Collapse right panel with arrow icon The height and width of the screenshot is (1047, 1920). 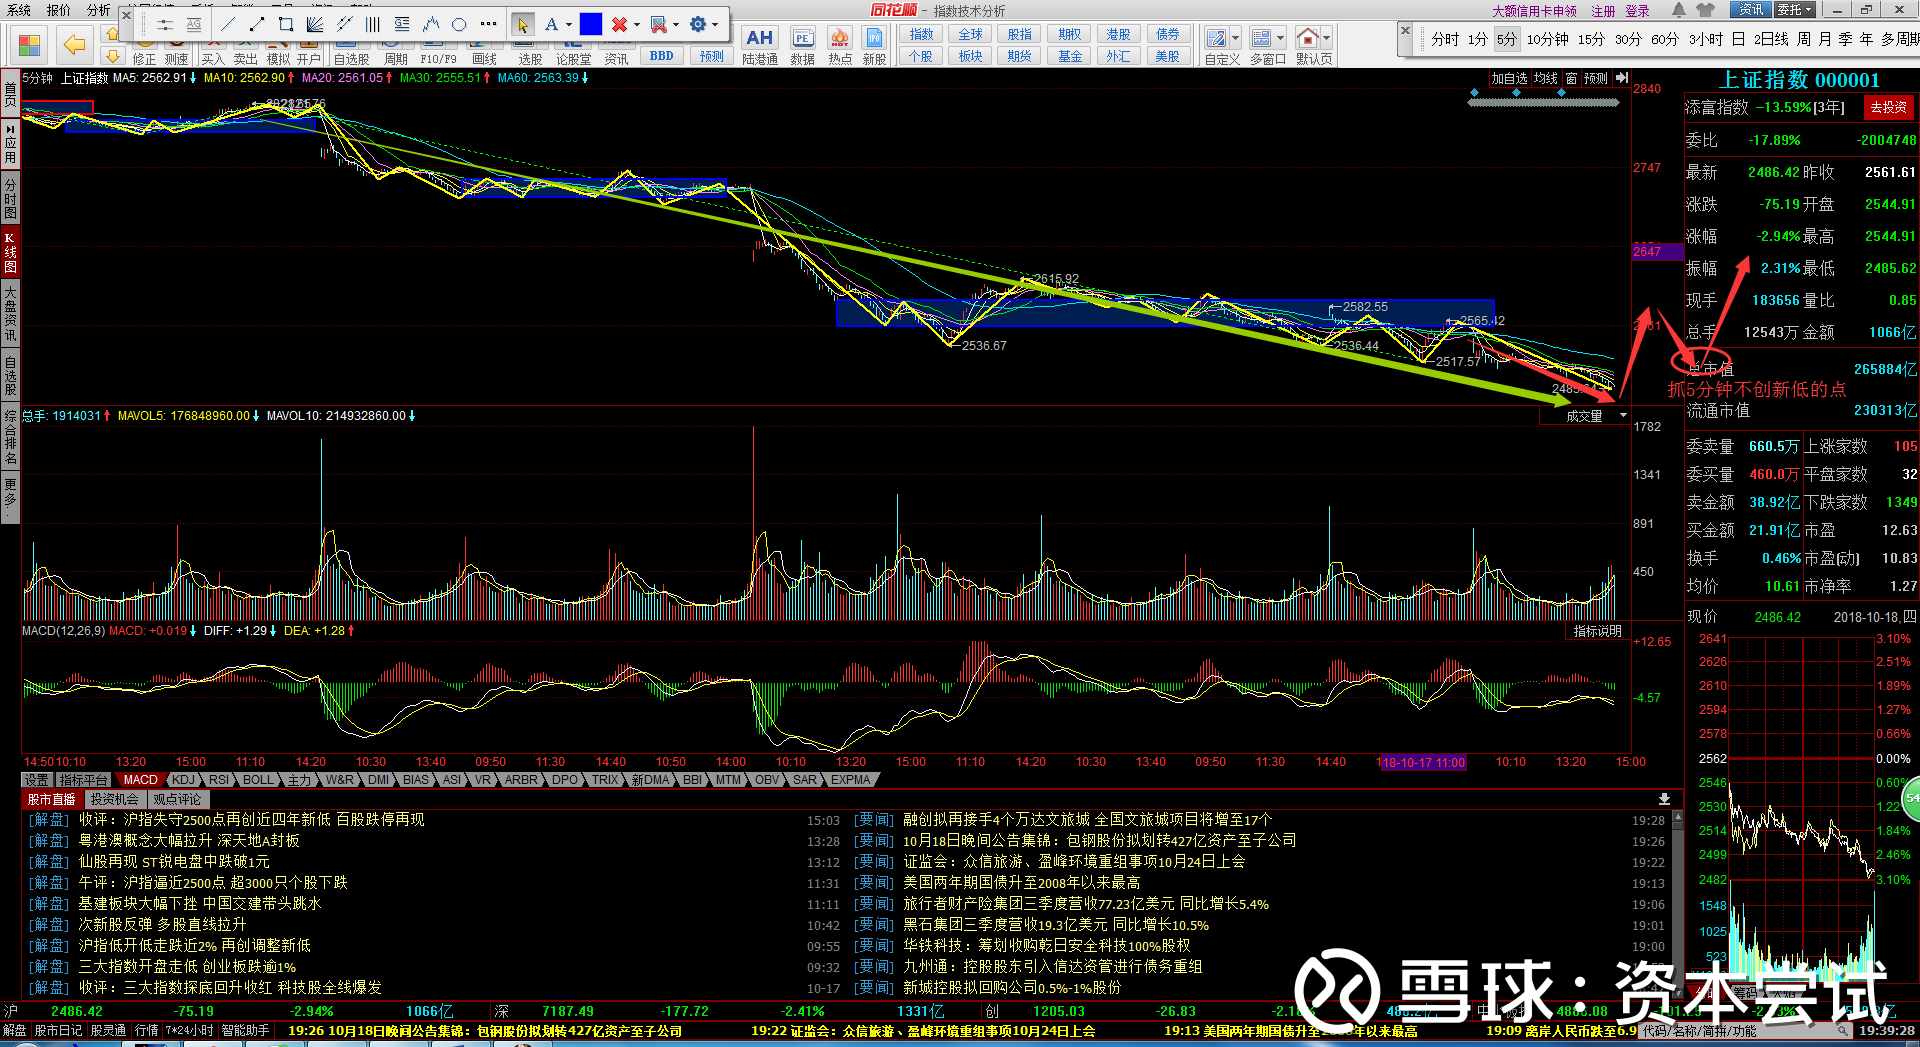(1622, 78)
